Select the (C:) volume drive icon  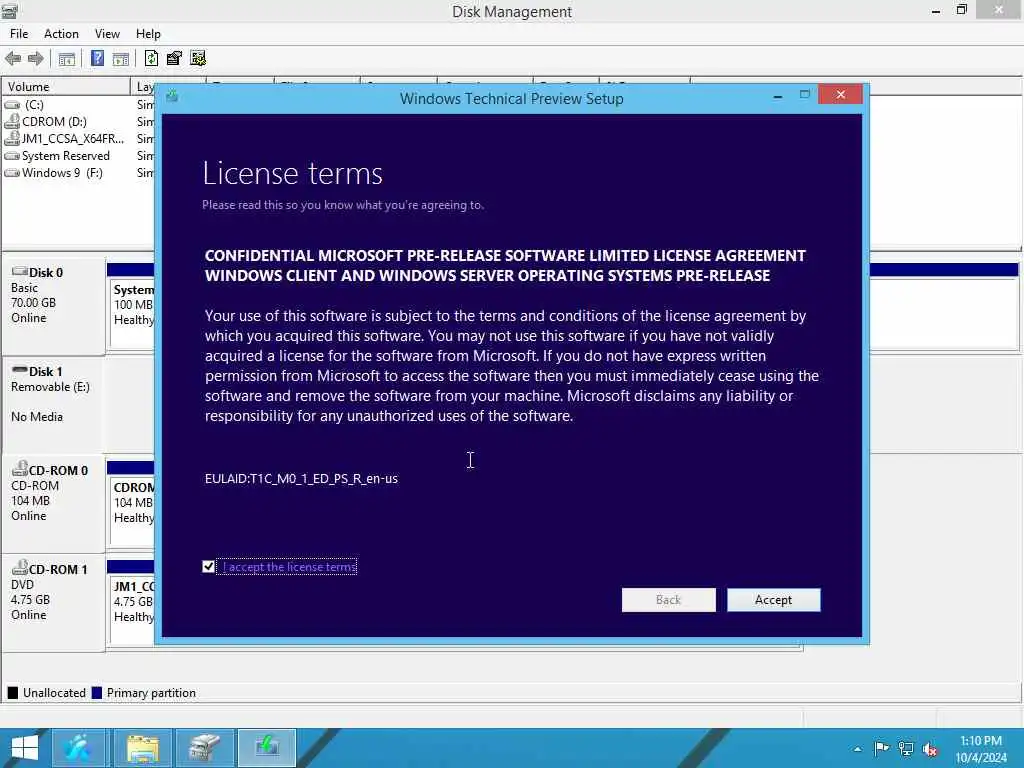point(12,104)
